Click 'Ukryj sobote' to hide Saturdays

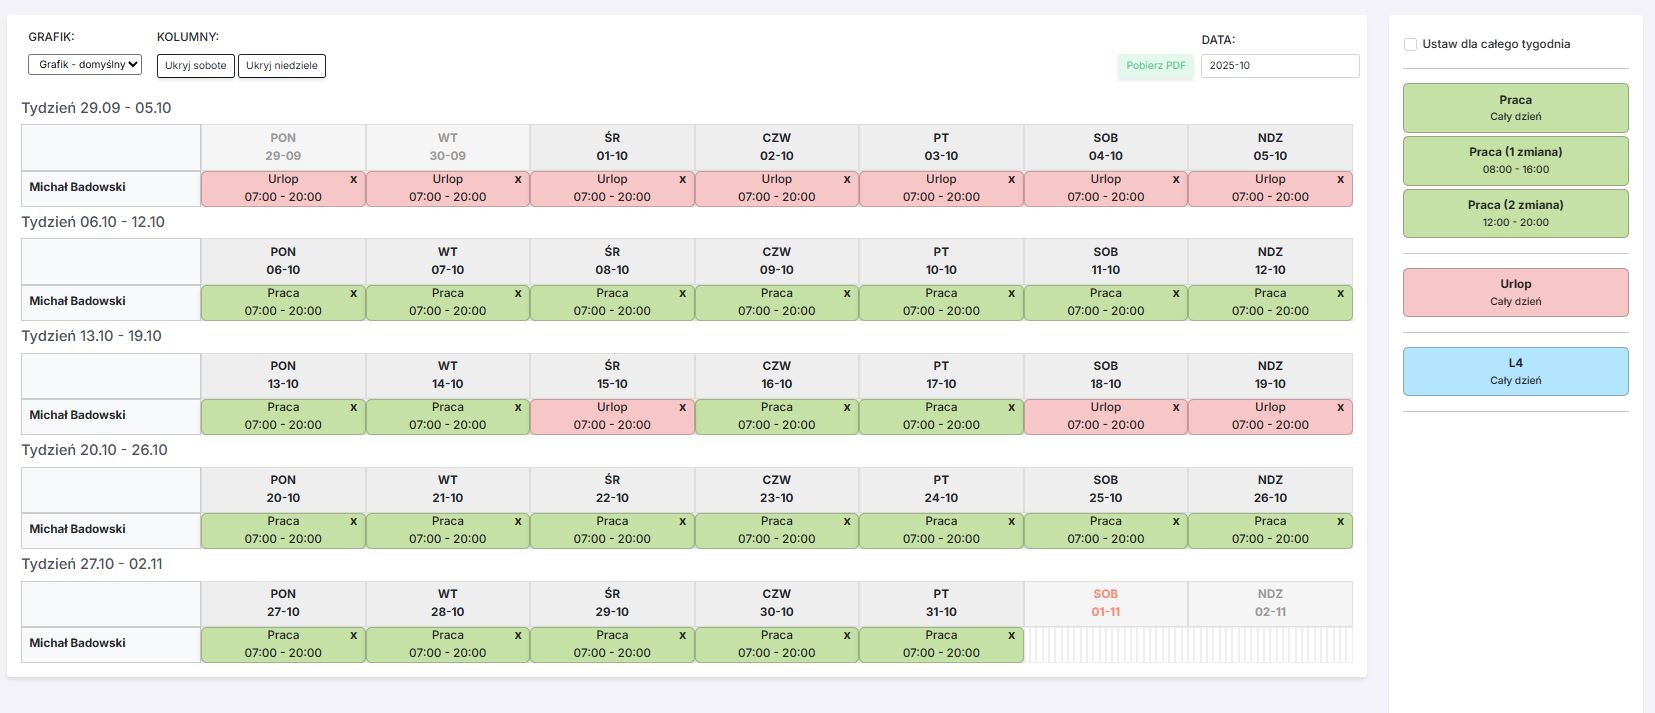(x=196, y=66)
